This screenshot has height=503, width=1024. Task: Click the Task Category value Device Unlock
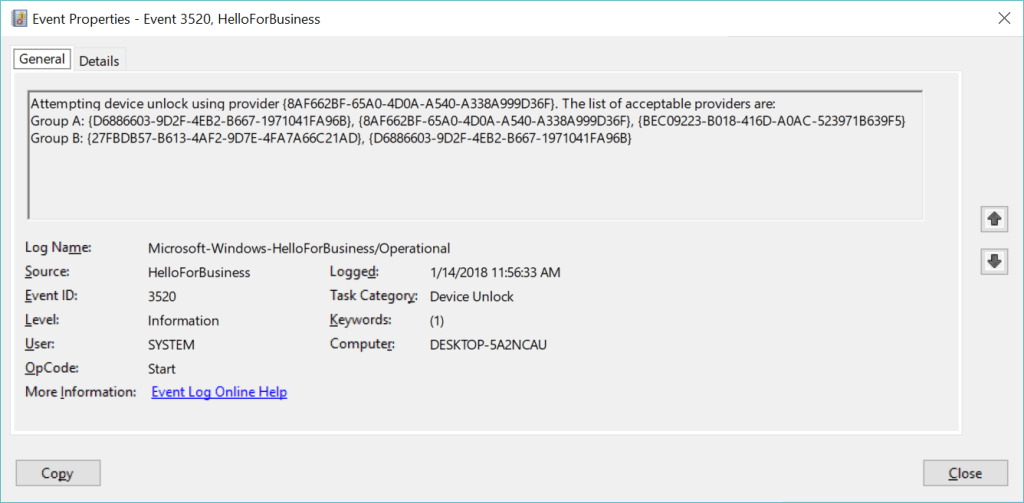pos(472,296)
